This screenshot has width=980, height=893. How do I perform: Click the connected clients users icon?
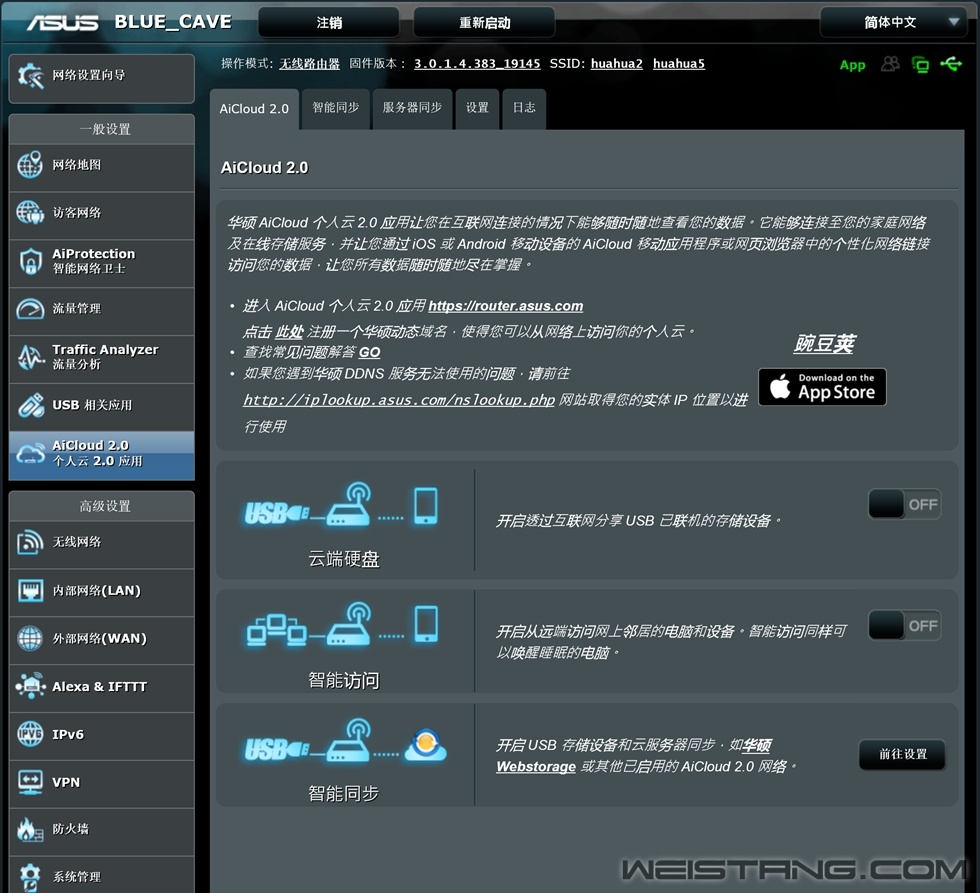(x=890, y=65)
